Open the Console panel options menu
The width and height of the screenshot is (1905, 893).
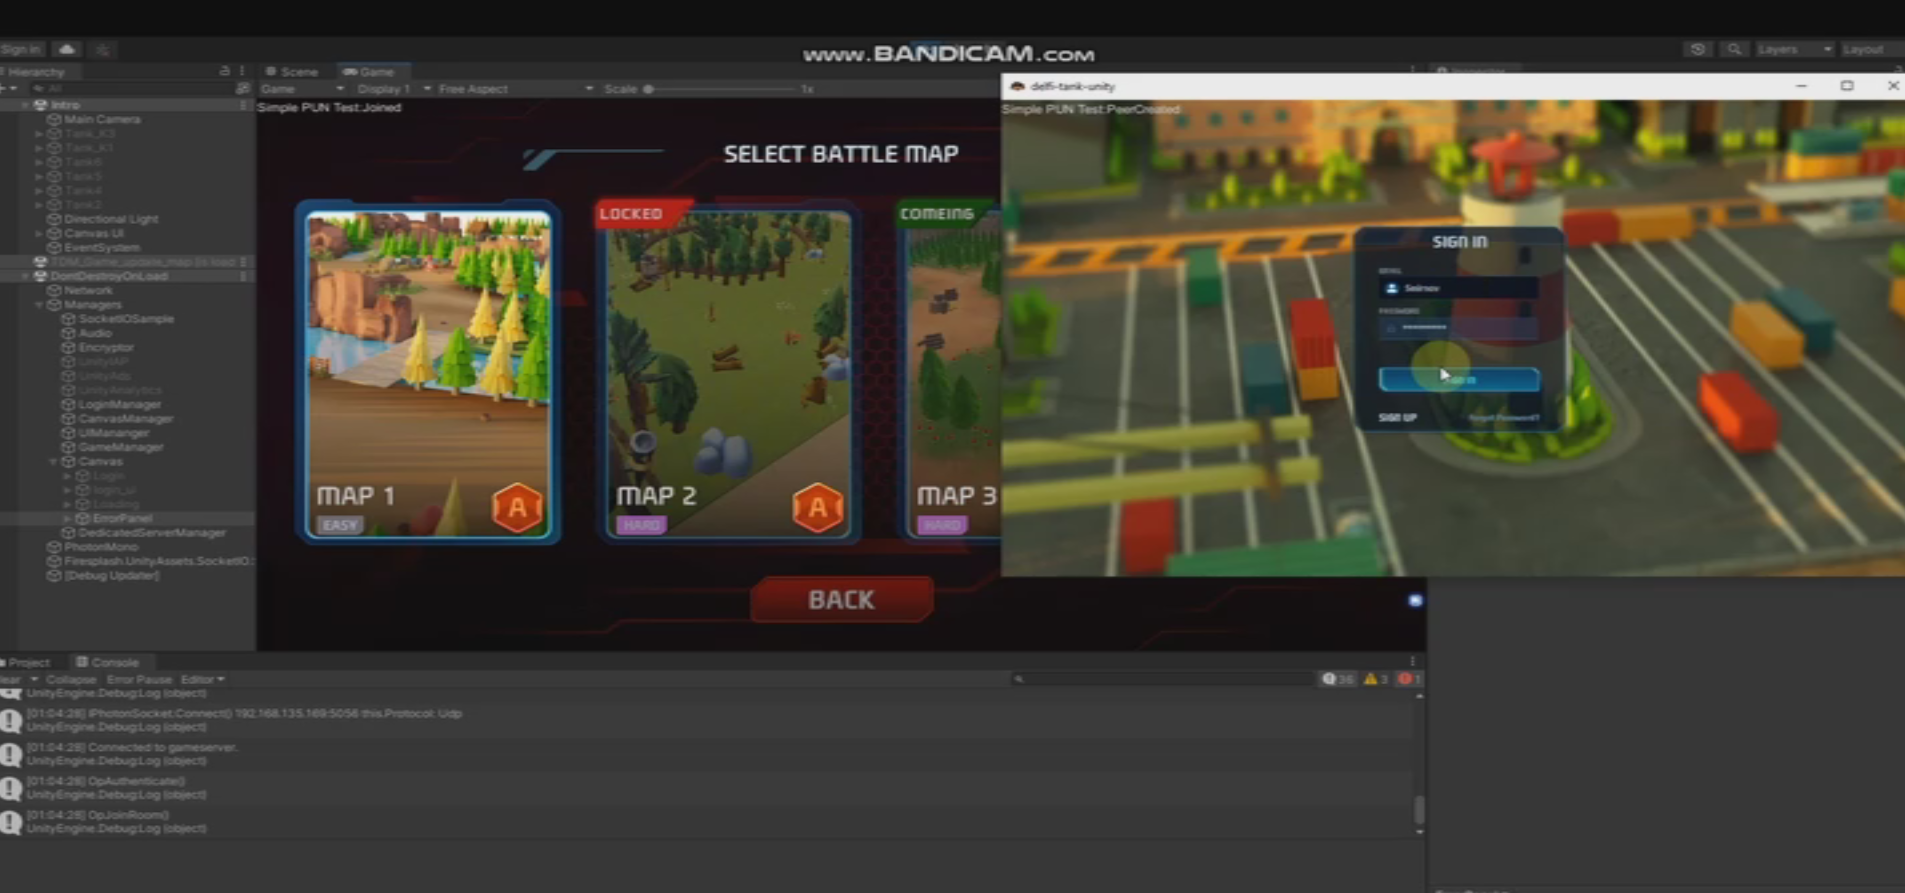[x=1412, y=662]
